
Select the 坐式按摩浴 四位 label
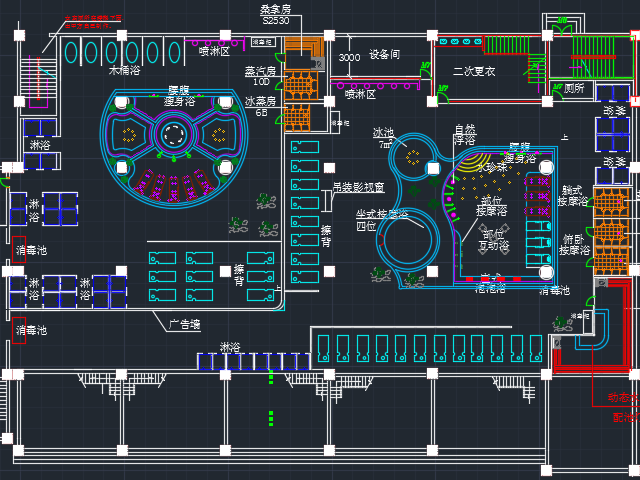point(382,220)
